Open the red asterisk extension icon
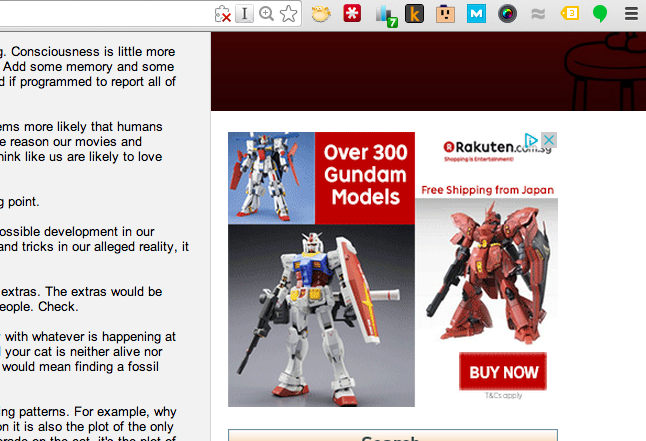This screenshot has width=646, height=441. tap(352, 13)
